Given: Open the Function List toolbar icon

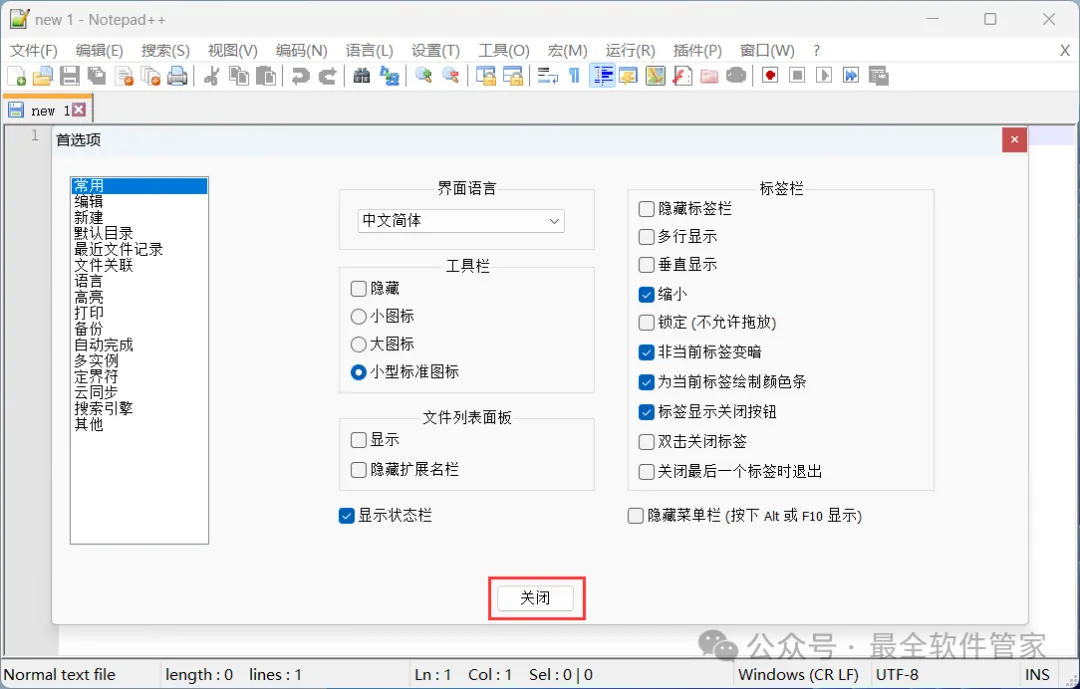Looking at the screenshot, I should pyautogui.click(x=682, y=76).
